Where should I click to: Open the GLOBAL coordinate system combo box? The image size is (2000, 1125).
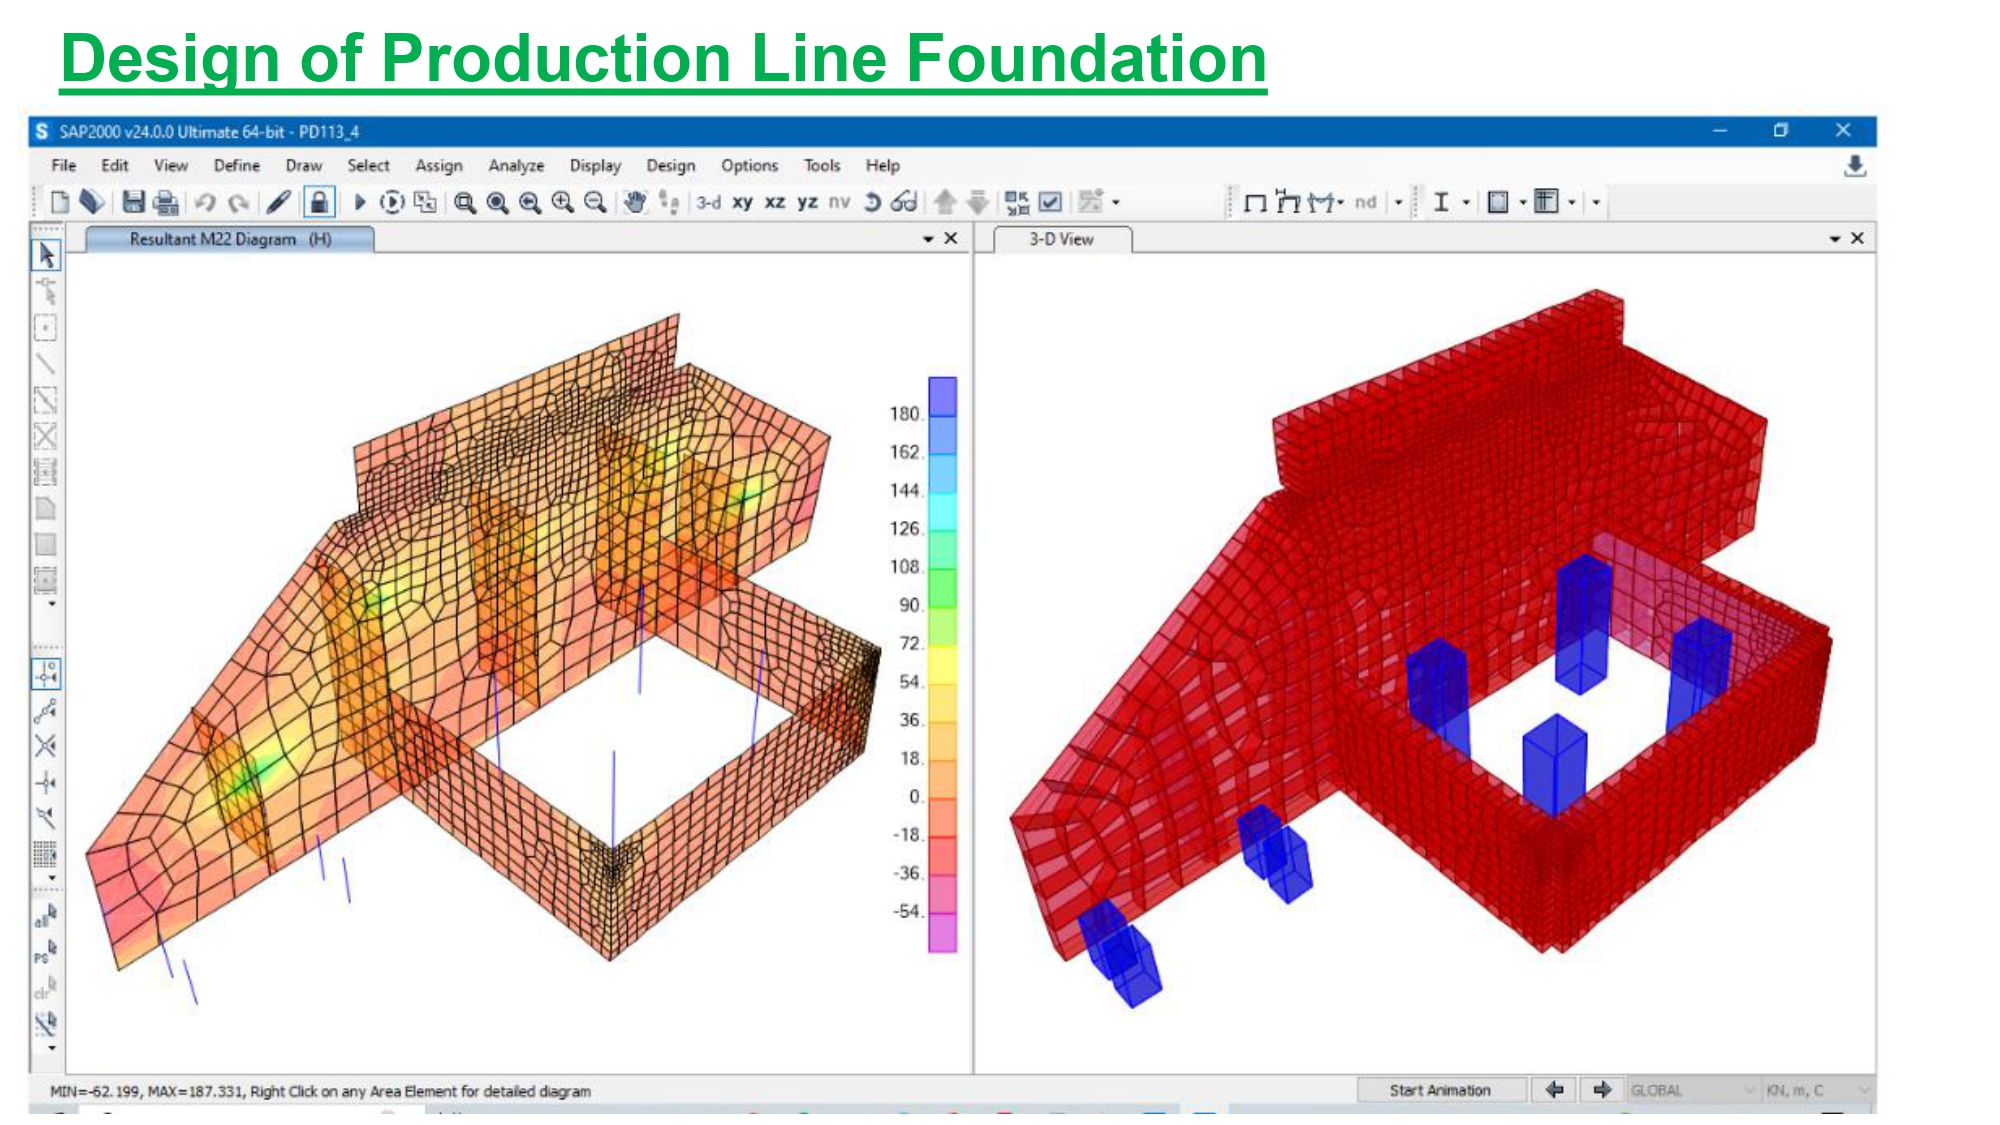(1692, 1090)
